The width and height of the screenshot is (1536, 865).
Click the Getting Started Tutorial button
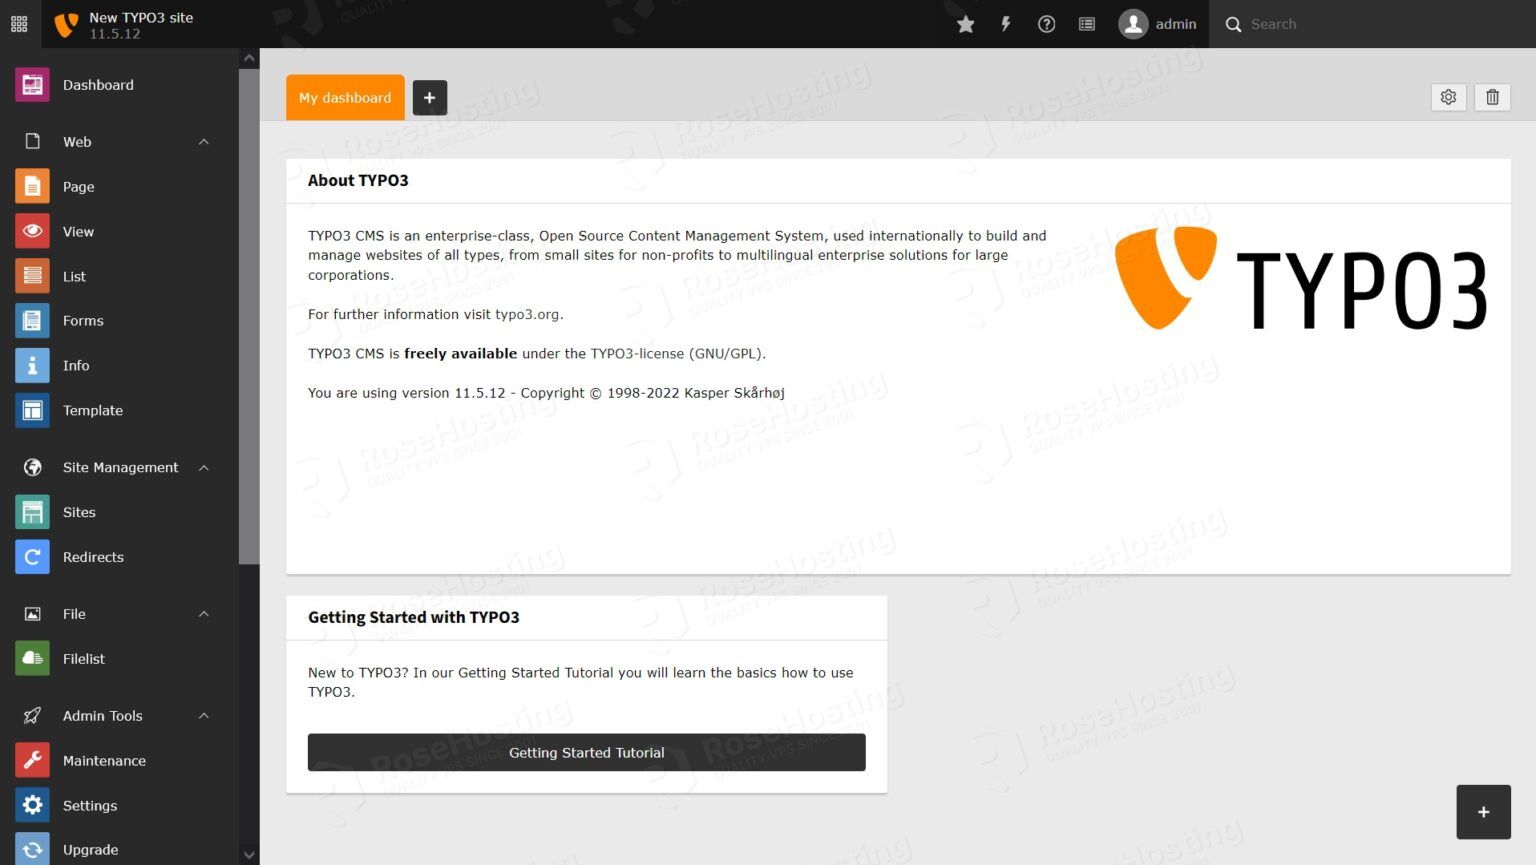(x=586, y=752)
